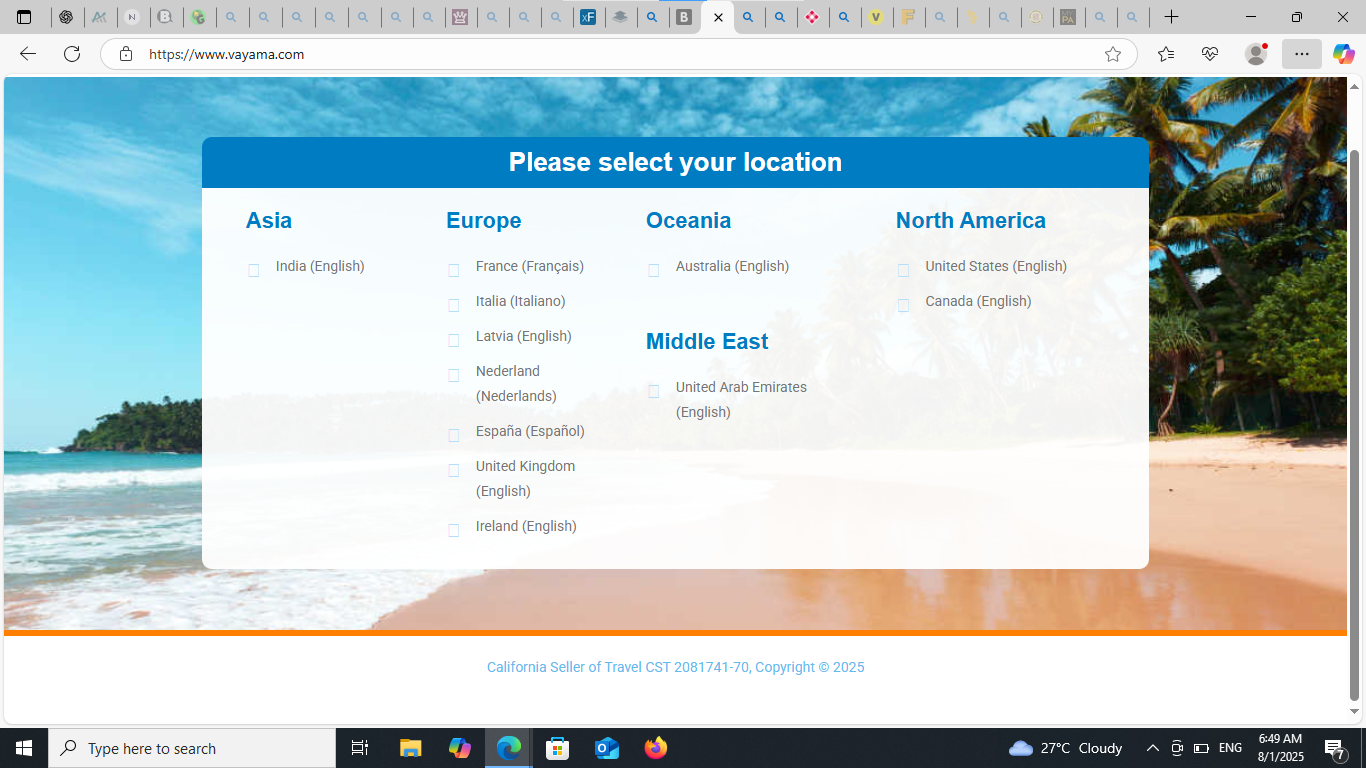The image size is (1366, 768).
Task: Tick the Latvia (English) checkbox
Action: click(x=453, y=340)
